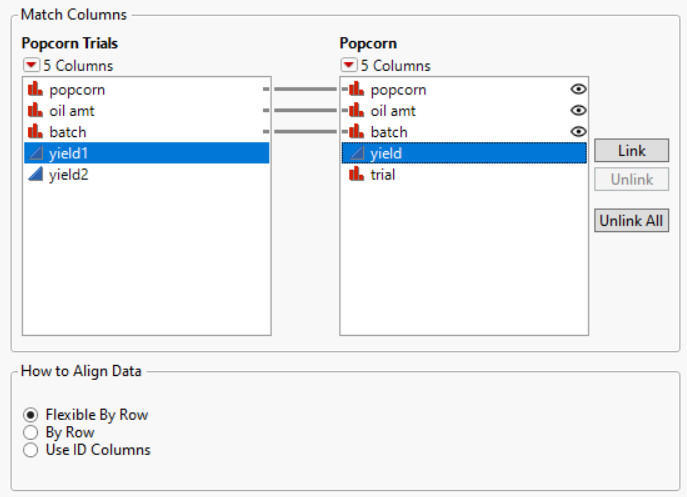Open Popcorn Trials columns red triangle menu

(31, 66)
